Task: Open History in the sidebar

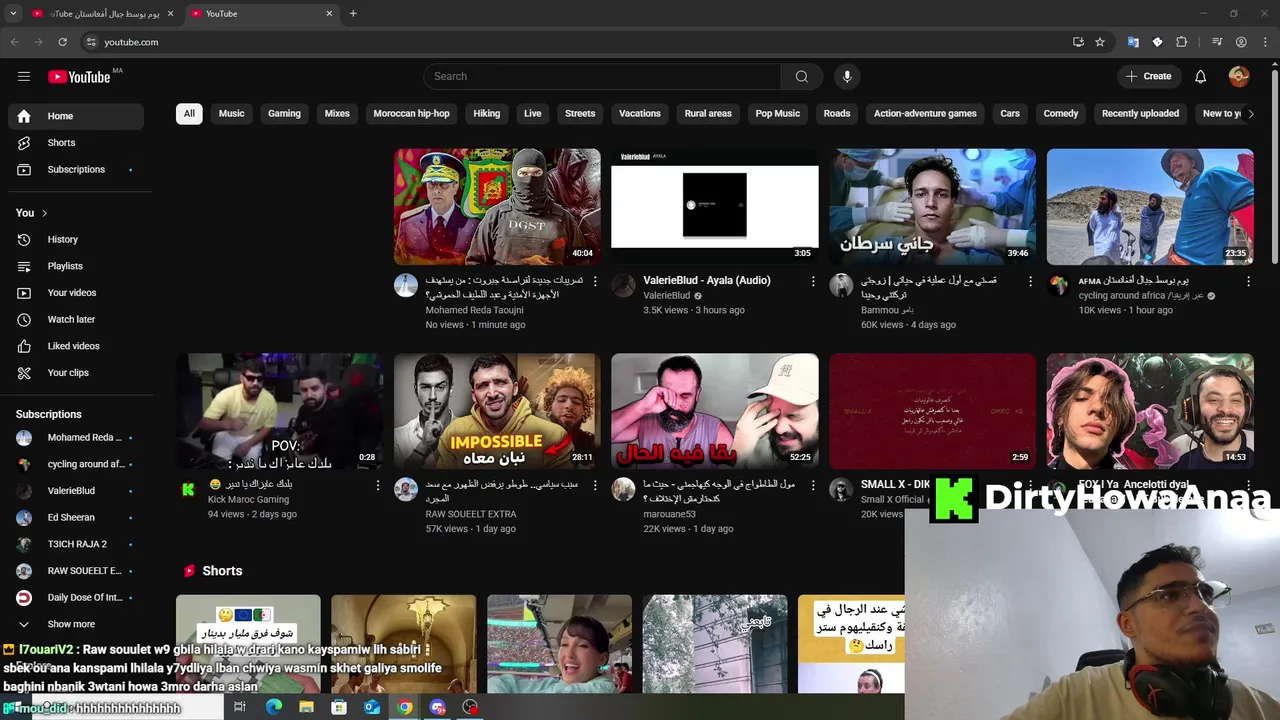Action: coord(76,240)
